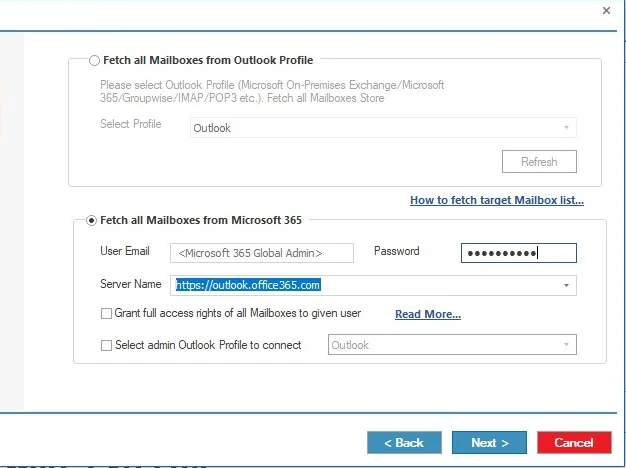Proceed with the Next button
This screenshot has height=468, width=626.
(489, 442)
